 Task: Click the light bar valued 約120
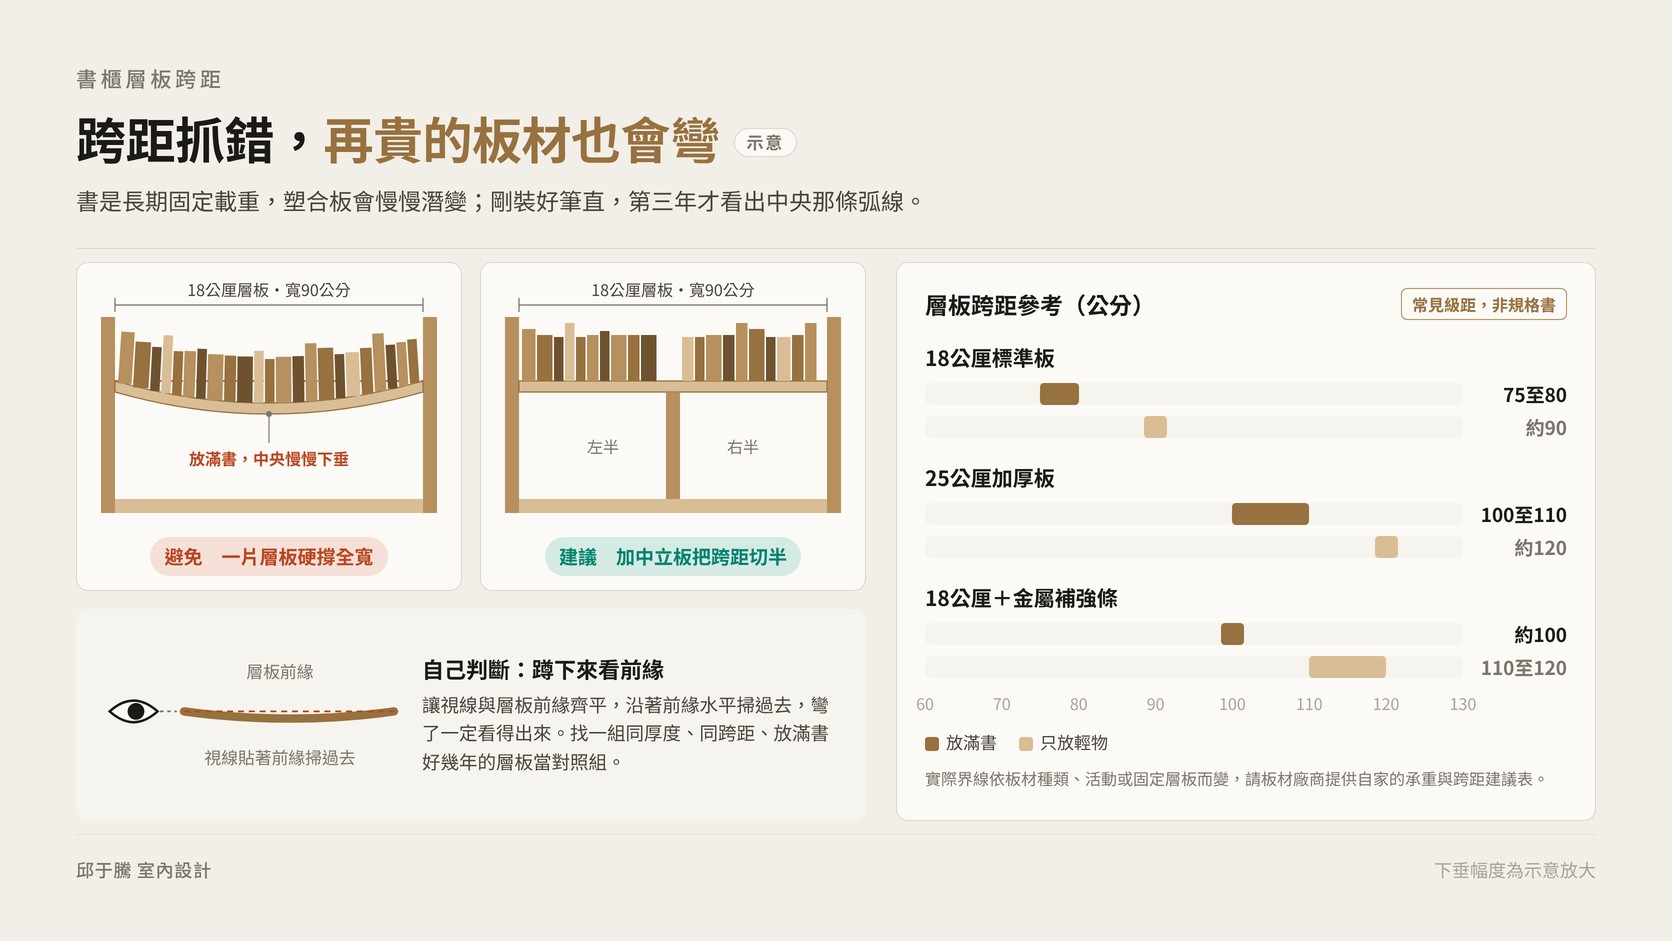(x=1386, y=547)
